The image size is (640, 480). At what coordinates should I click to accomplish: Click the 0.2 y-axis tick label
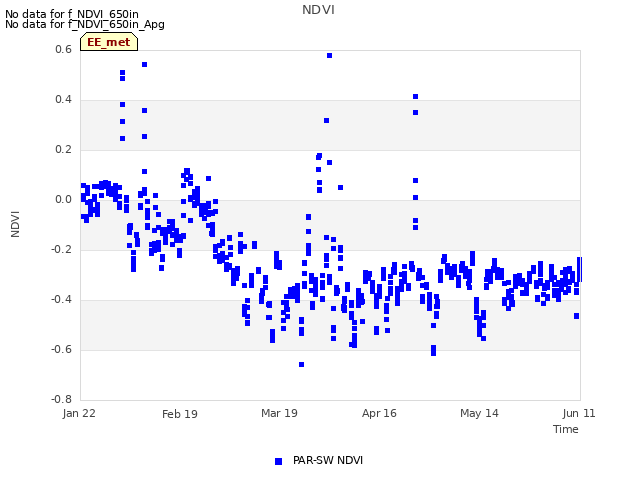[x=63, y=149]
